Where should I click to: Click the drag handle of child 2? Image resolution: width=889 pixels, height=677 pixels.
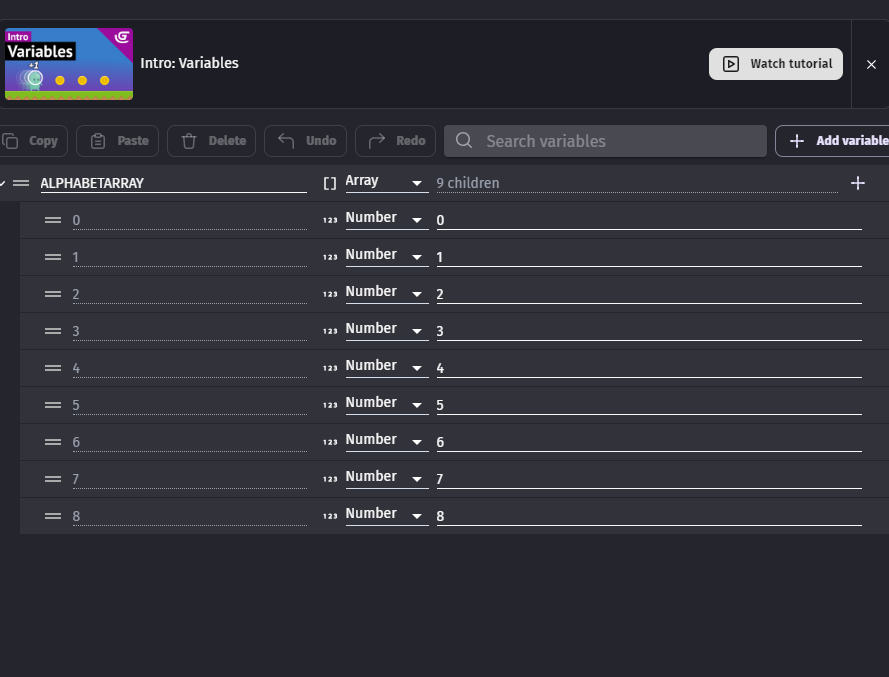pyautogui.click(x=52, y=293)
